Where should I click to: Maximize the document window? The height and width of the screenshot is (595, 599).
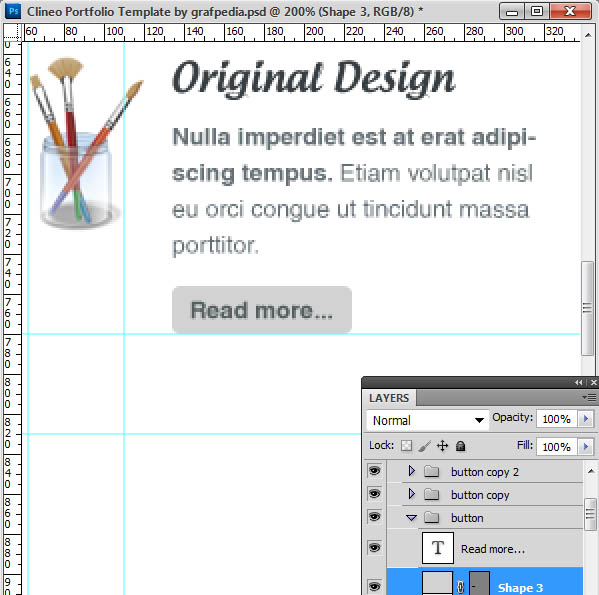[537, 11]
